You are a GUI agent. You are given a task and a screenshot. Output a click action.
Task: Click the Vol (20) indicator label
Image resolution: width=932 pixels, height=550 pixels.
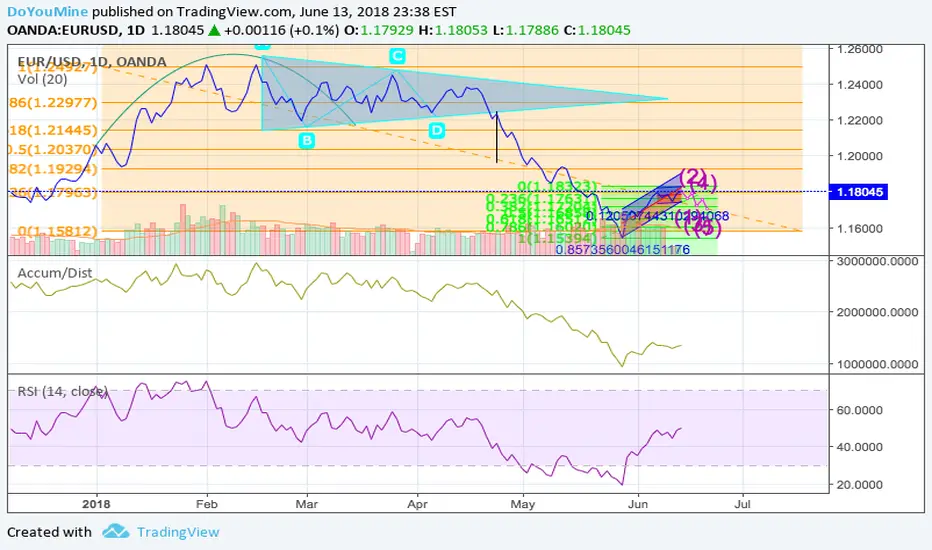click(x=42, y=79)
